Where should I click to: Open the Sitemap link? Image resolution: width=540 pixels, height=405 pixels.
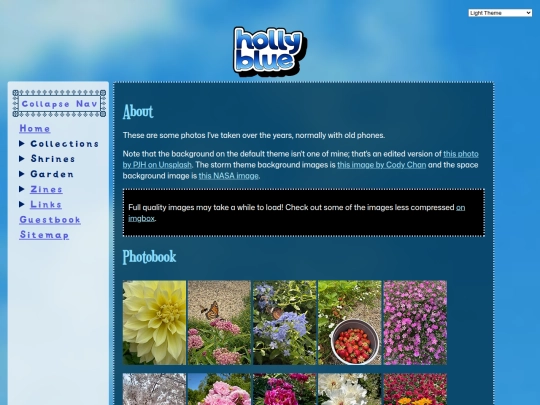[x=44, y=235]
